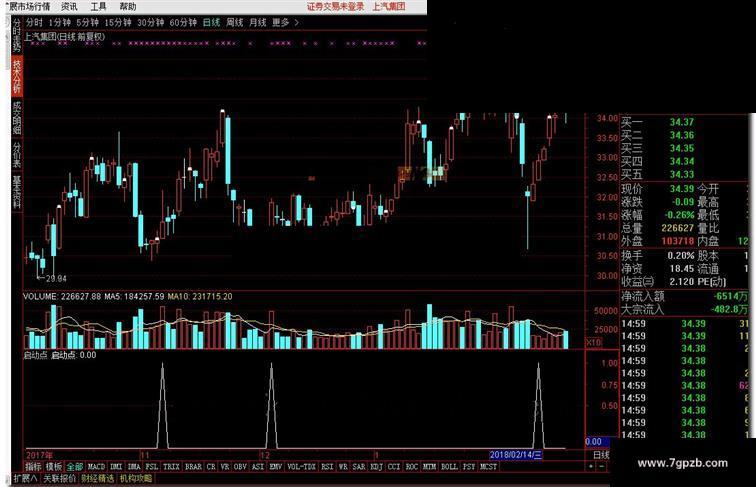The image size is (756, 487).
Task: Click the 上汽集团 stock name in title bar
Action: click(389, 6)
